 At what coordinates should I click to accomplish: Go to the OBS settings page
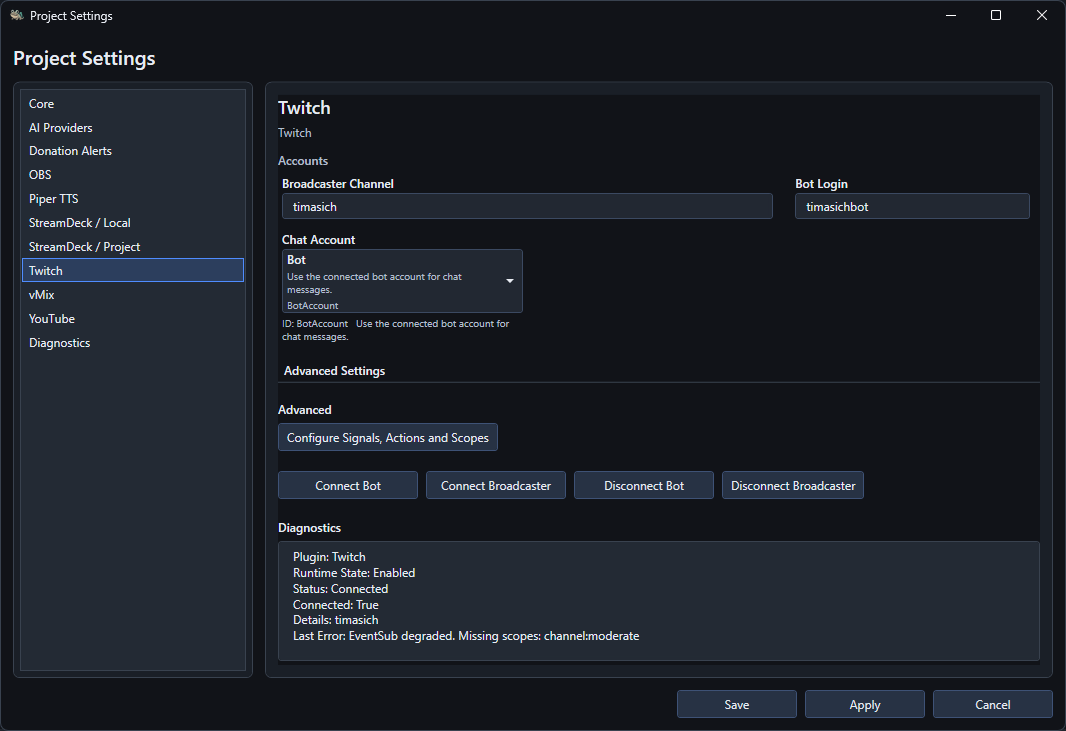pyautogui.click(x=133, y=175)
